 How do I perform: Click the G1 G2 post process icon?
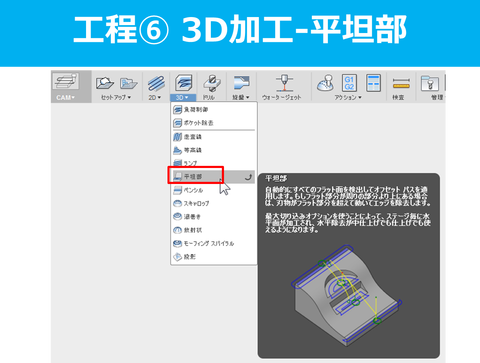click(349, 83)
